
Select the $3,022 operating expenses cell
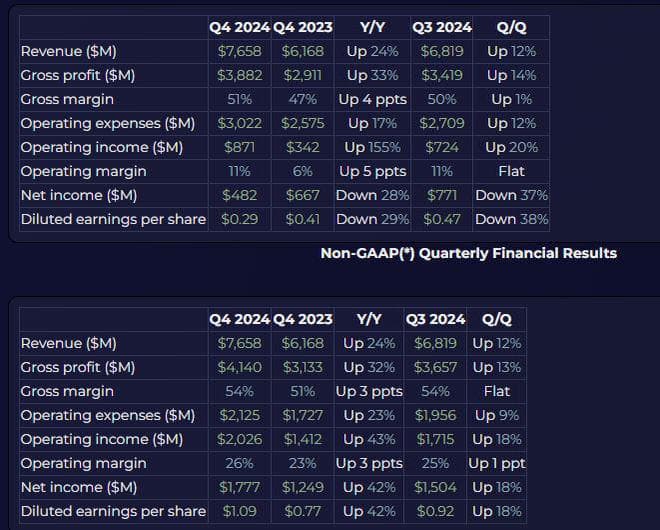tap(238, 123)
